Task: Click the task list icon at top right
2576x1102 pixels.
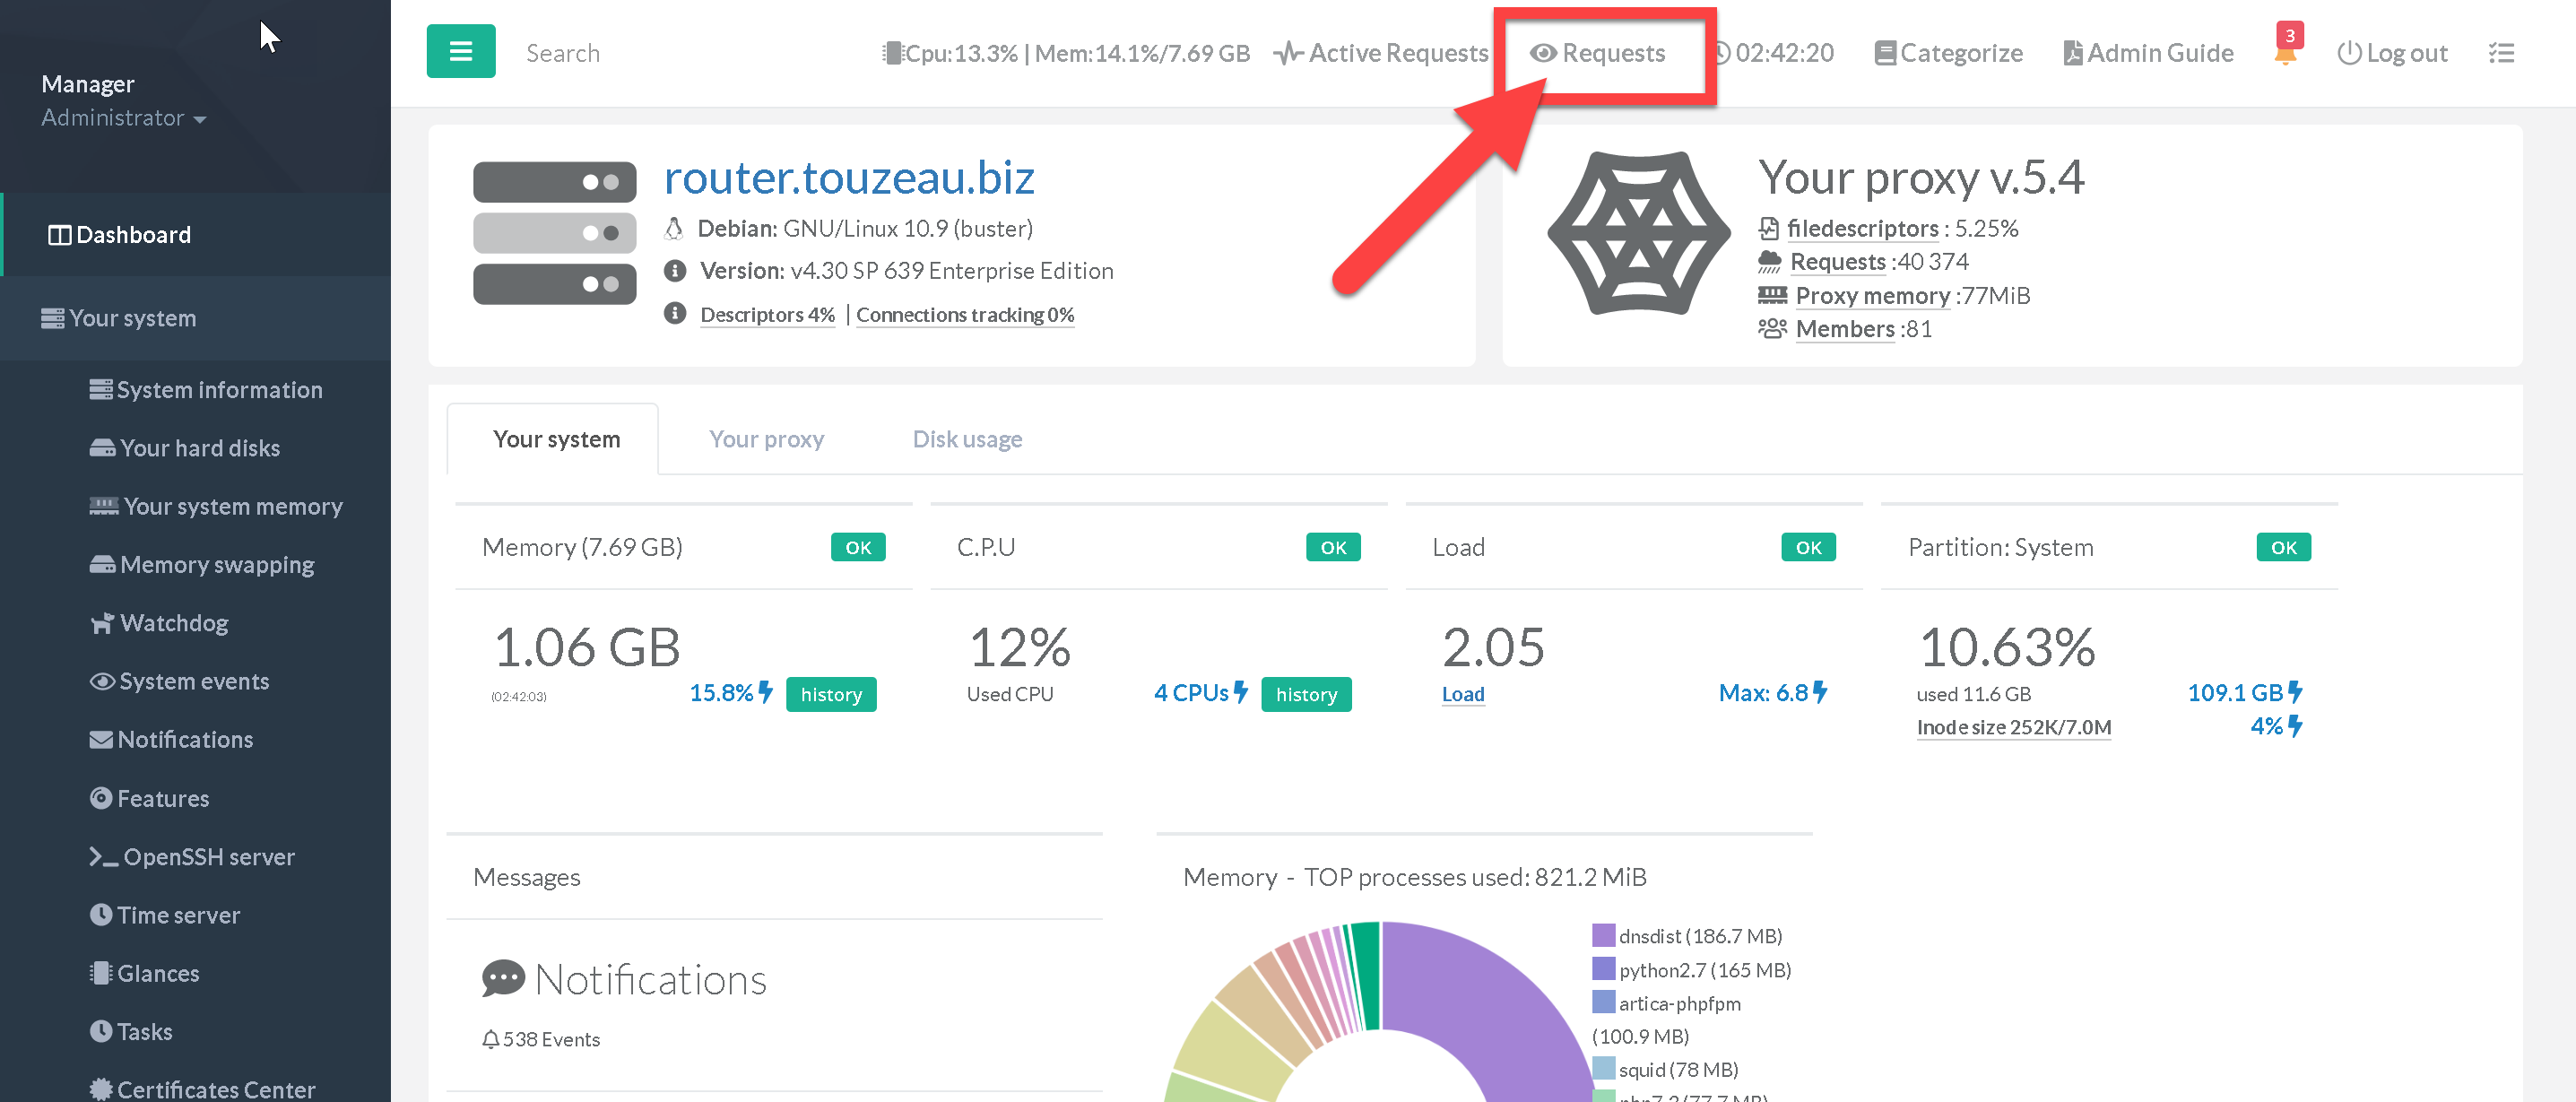Action: [2500, 53]
